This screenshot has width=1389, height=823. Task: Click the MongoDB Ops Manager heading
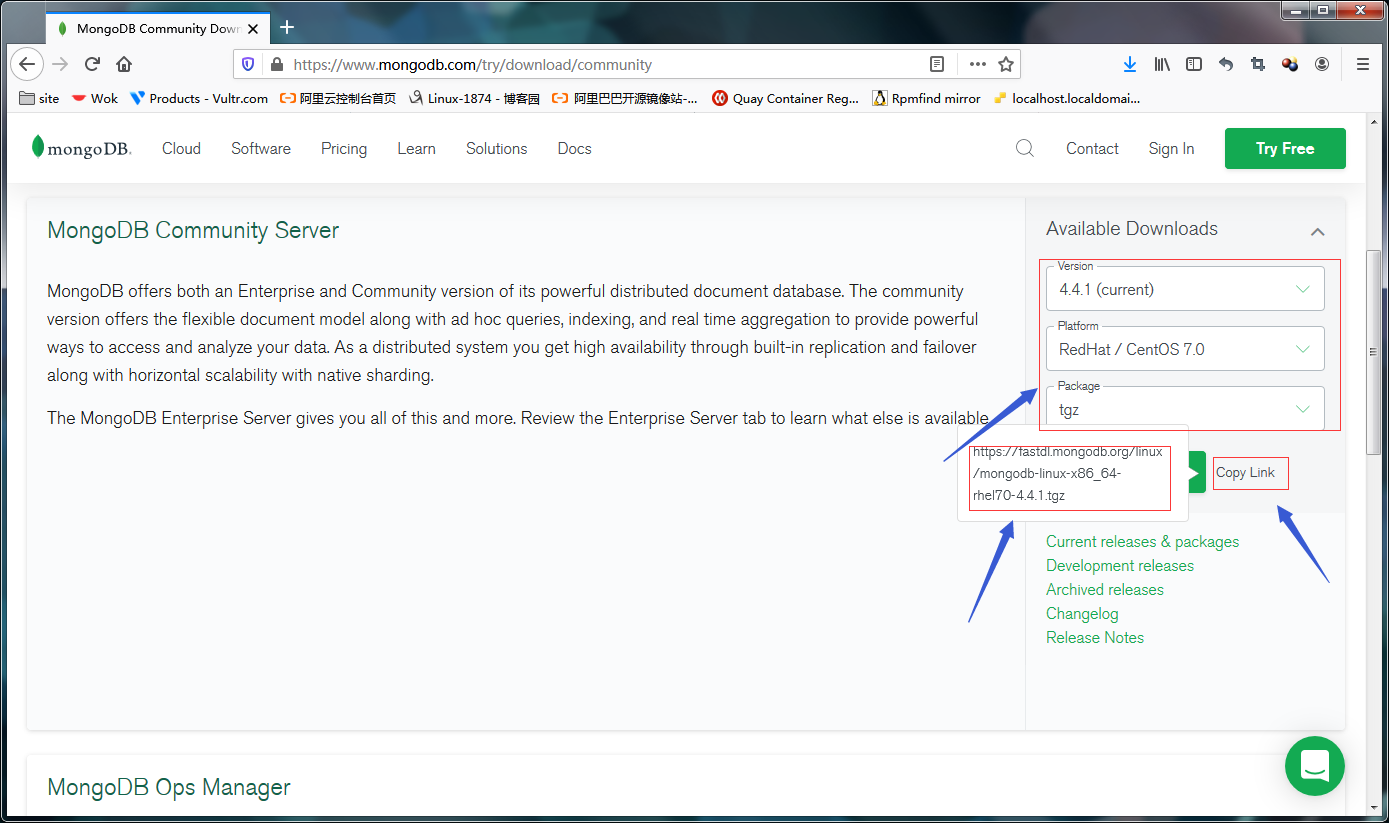169,787
